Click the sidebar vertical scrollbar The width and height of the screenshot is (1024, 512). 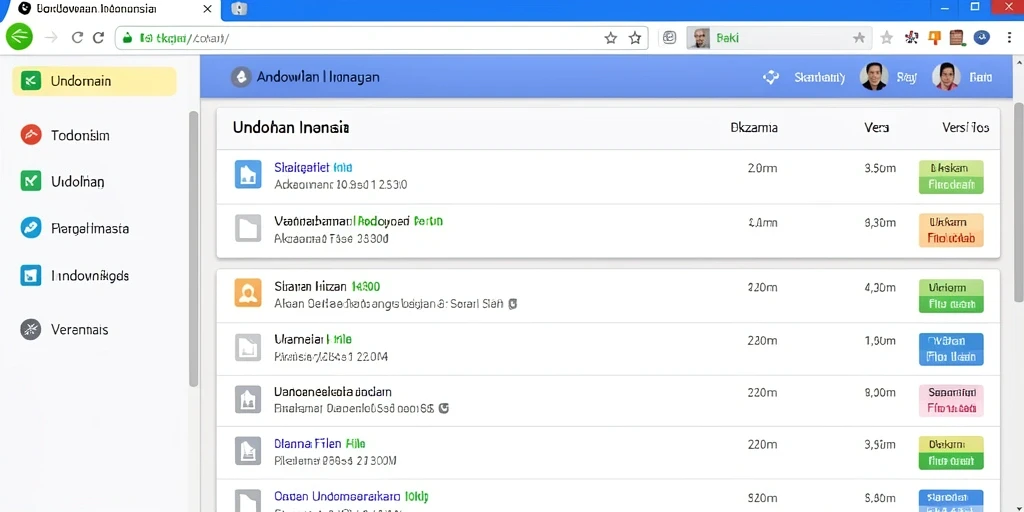(193, 248)
